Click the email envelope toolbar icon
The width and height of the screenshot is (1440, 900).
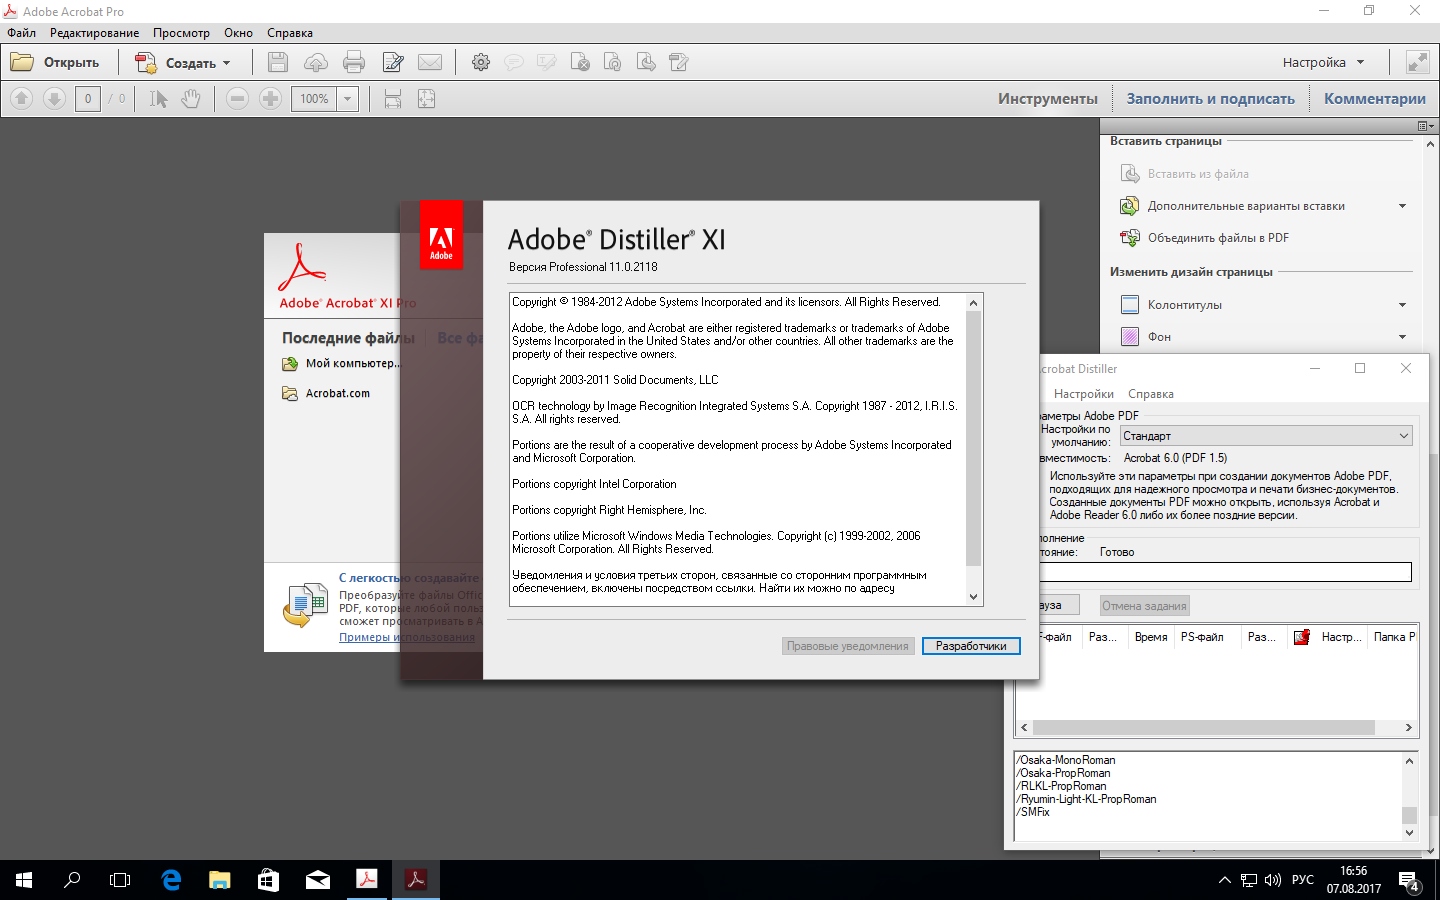[430, 62]
